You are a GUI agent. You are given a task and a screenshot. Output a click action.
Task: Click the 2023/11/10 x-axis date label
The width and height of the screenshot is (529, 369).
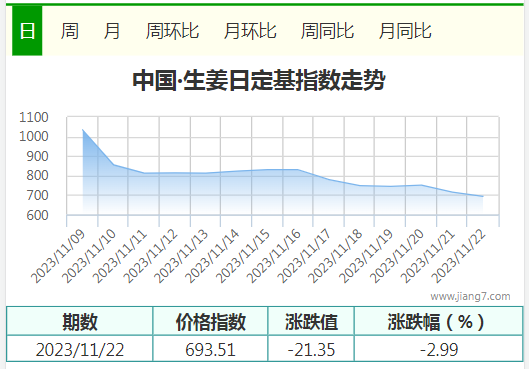89,256
